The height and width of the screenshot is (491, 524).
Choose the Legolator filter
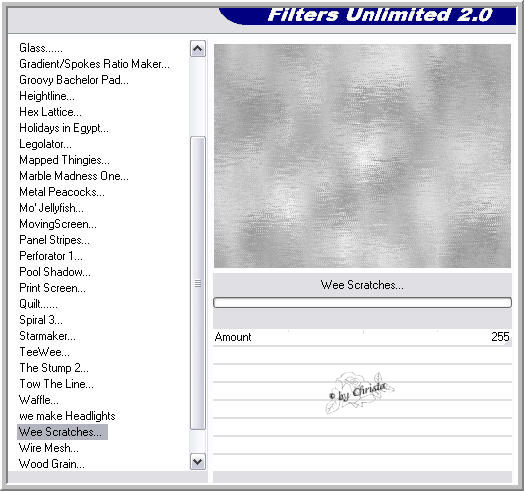45,144
